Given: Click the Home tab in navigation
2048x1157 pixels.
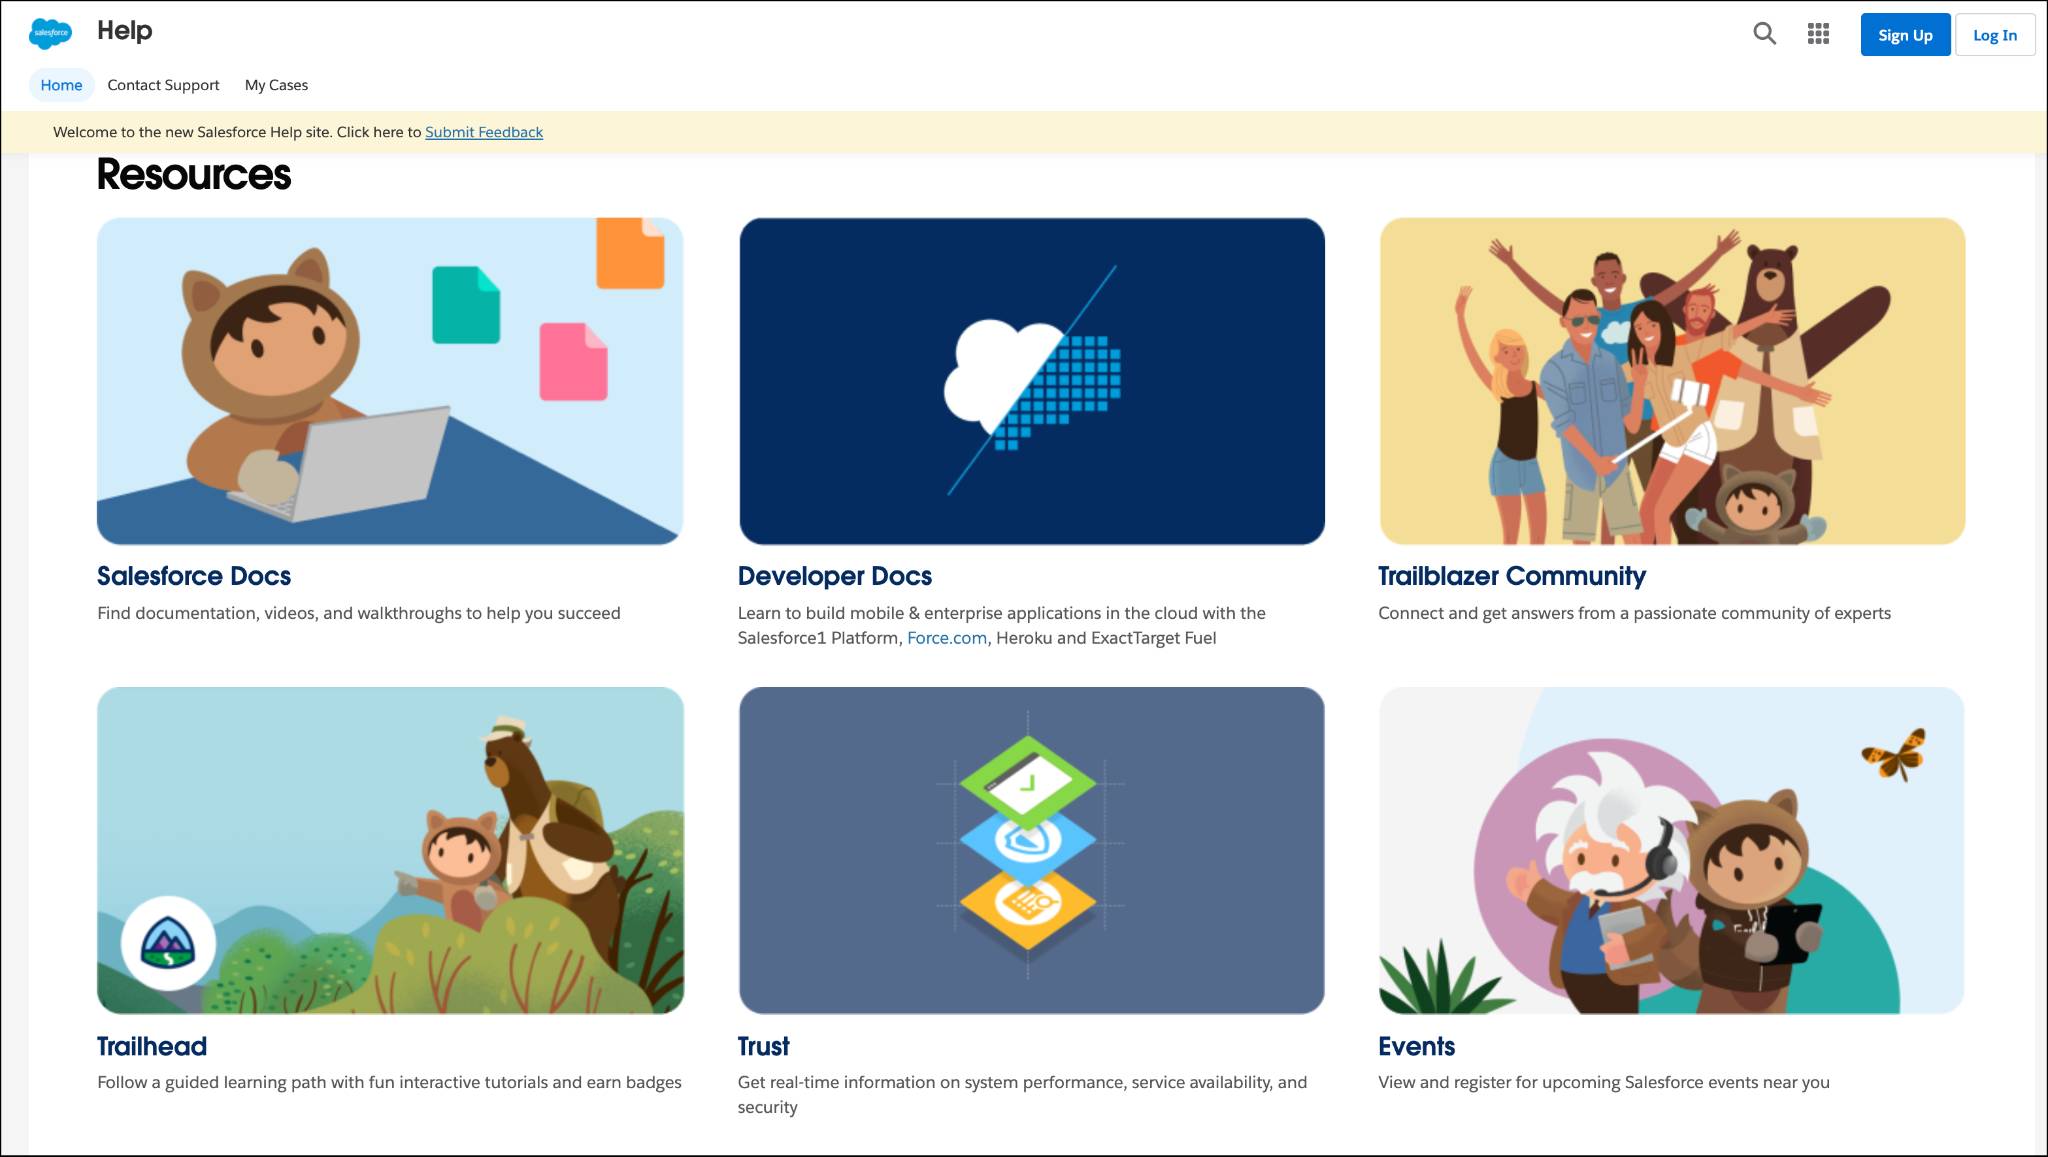Looking at the screenshot, I should [59, 84].
